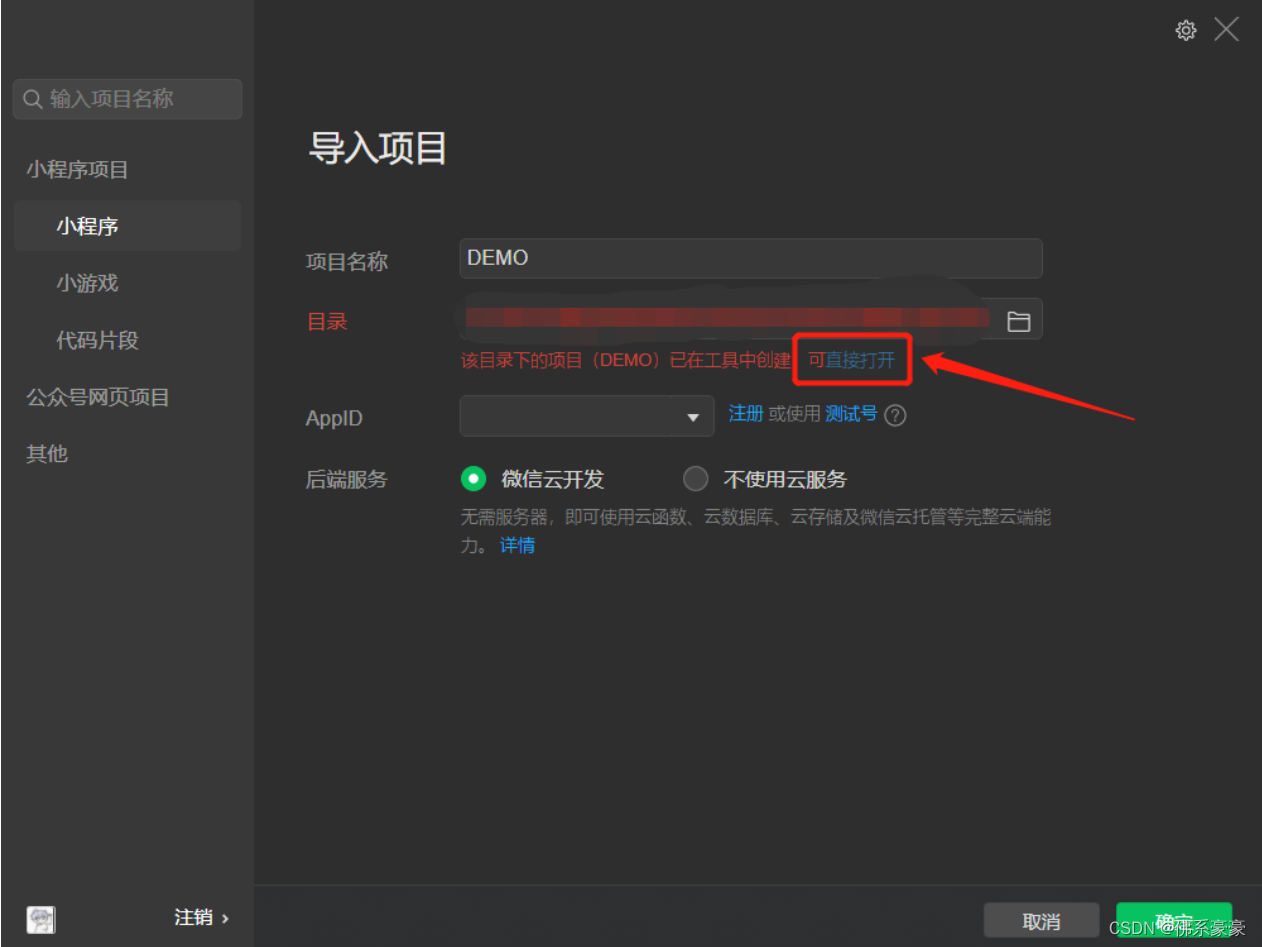Expand the AppID dropdown arrow
The image size is (1262, 947).
tap(693, 417)
